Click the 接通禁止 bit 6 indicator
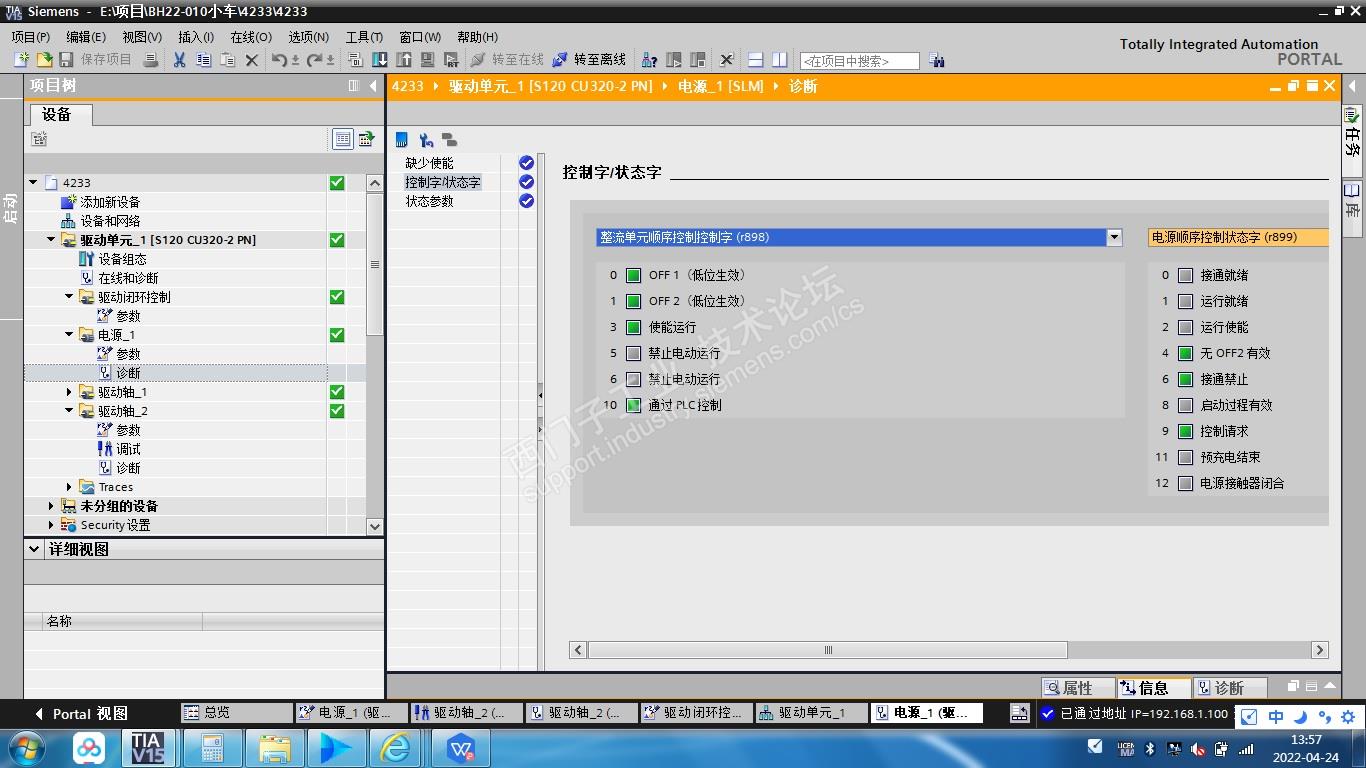 (x=1185, y=379)
